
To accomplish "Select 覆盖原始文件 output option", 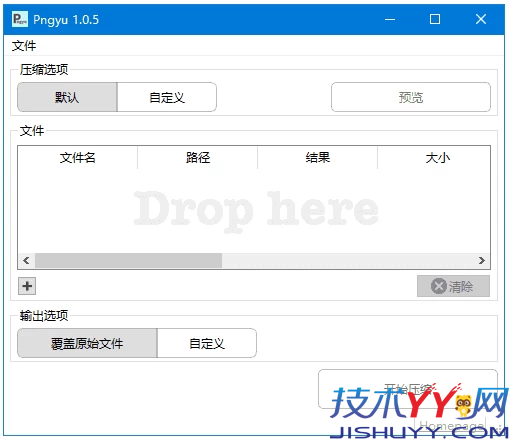I will tap(87, 343).
